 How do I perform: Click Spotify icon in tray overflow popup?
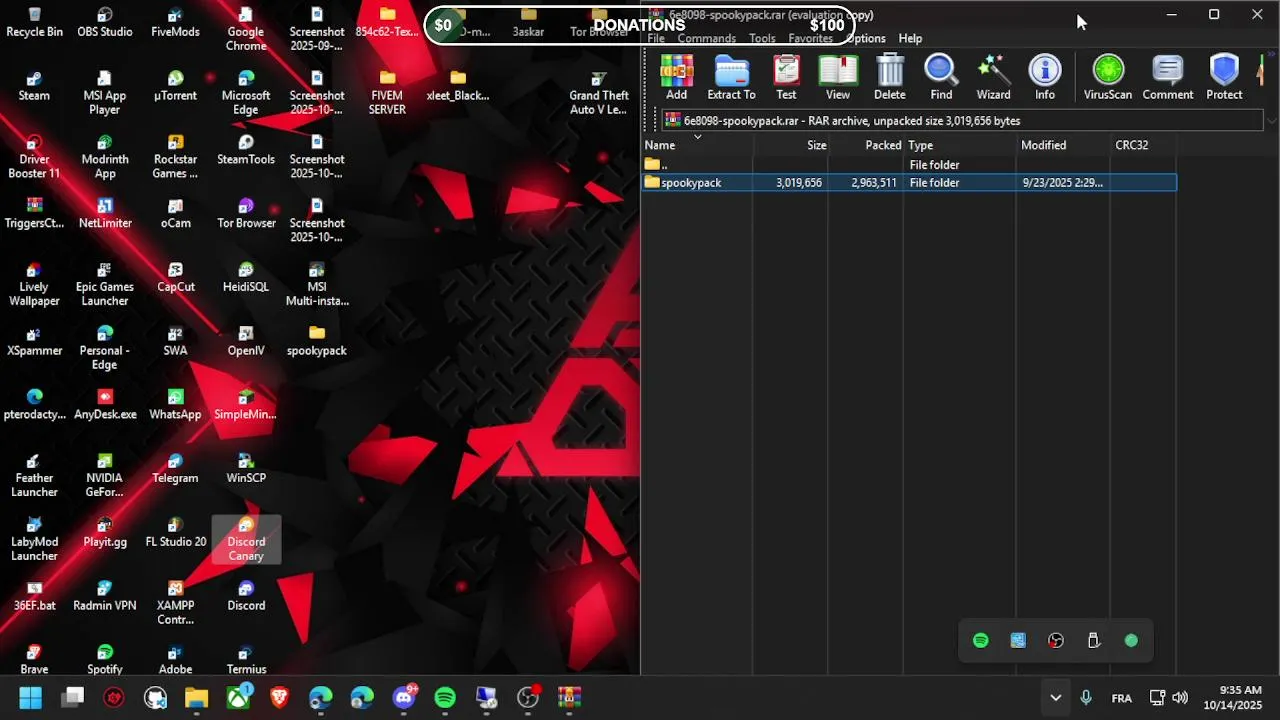coord(980,641)
